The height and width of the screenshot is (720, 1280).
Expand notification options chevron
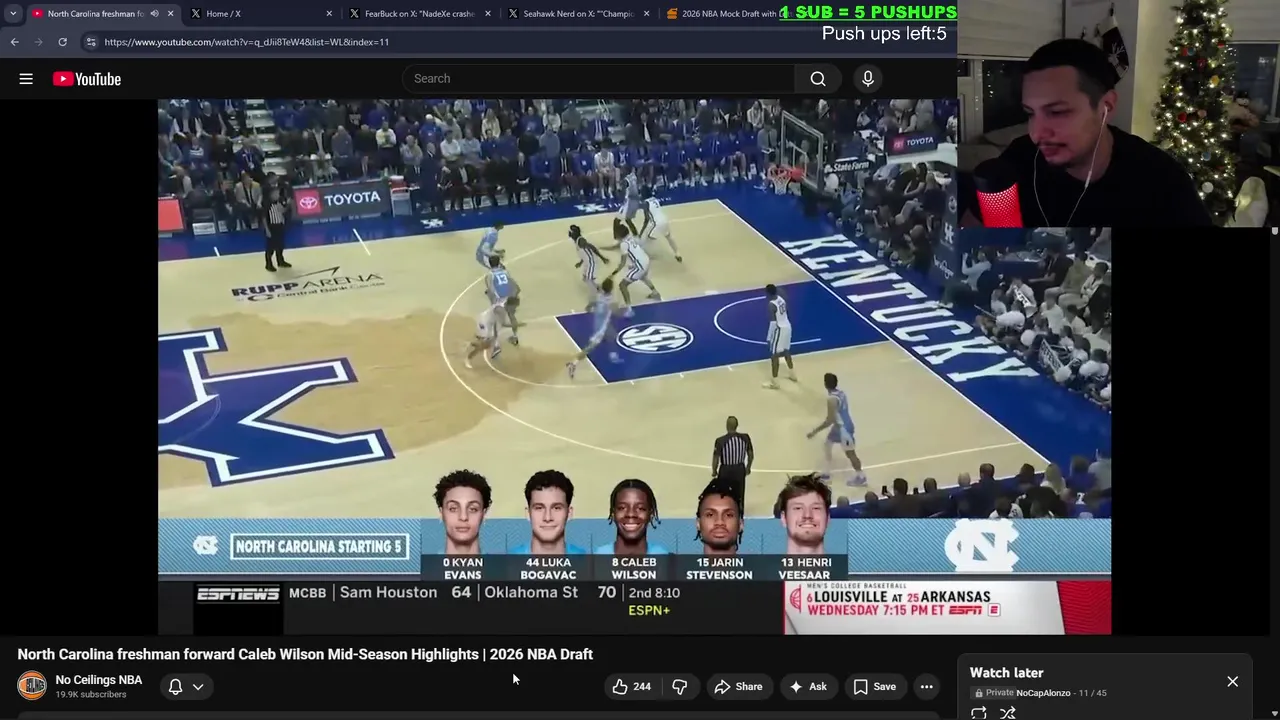click(198, 687)
